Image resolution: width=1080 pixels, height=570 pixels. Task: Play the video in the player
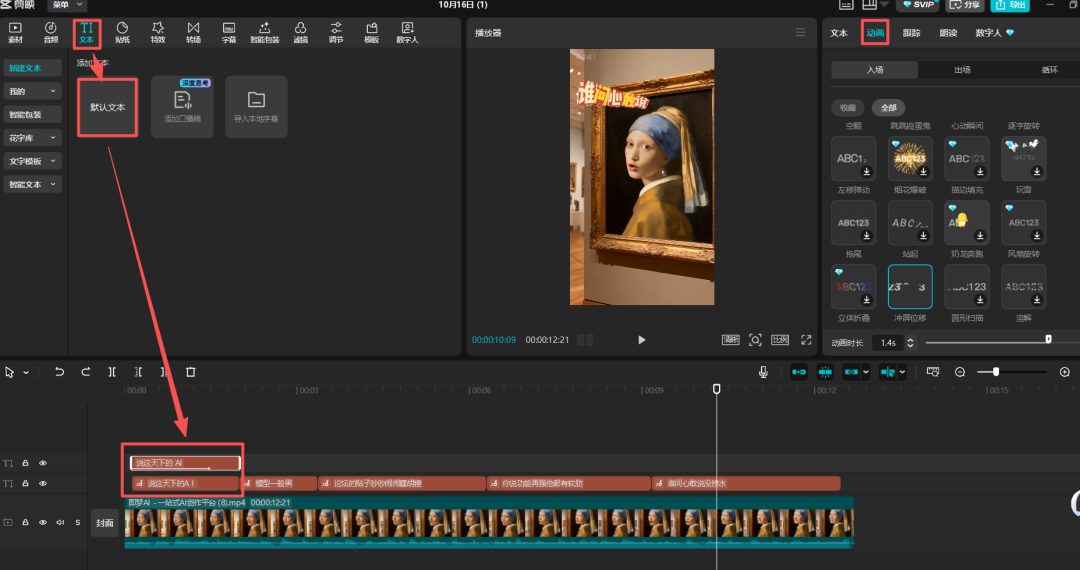pyautogui.click(x=642, y=340)
